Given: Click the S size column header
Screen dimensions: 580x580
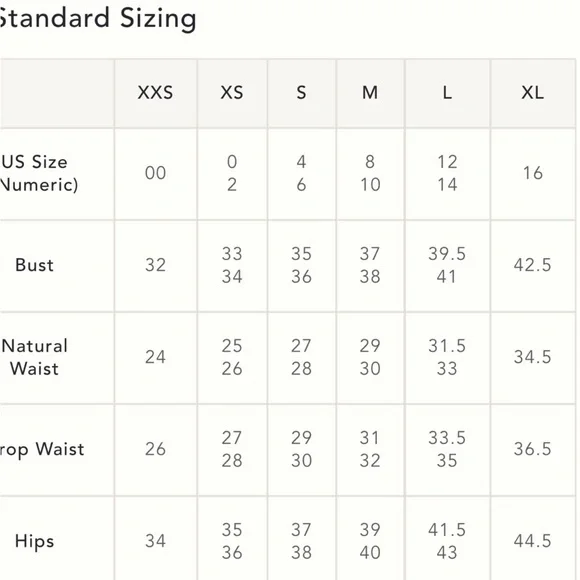Looking at the screenshot, I should 301,92.
